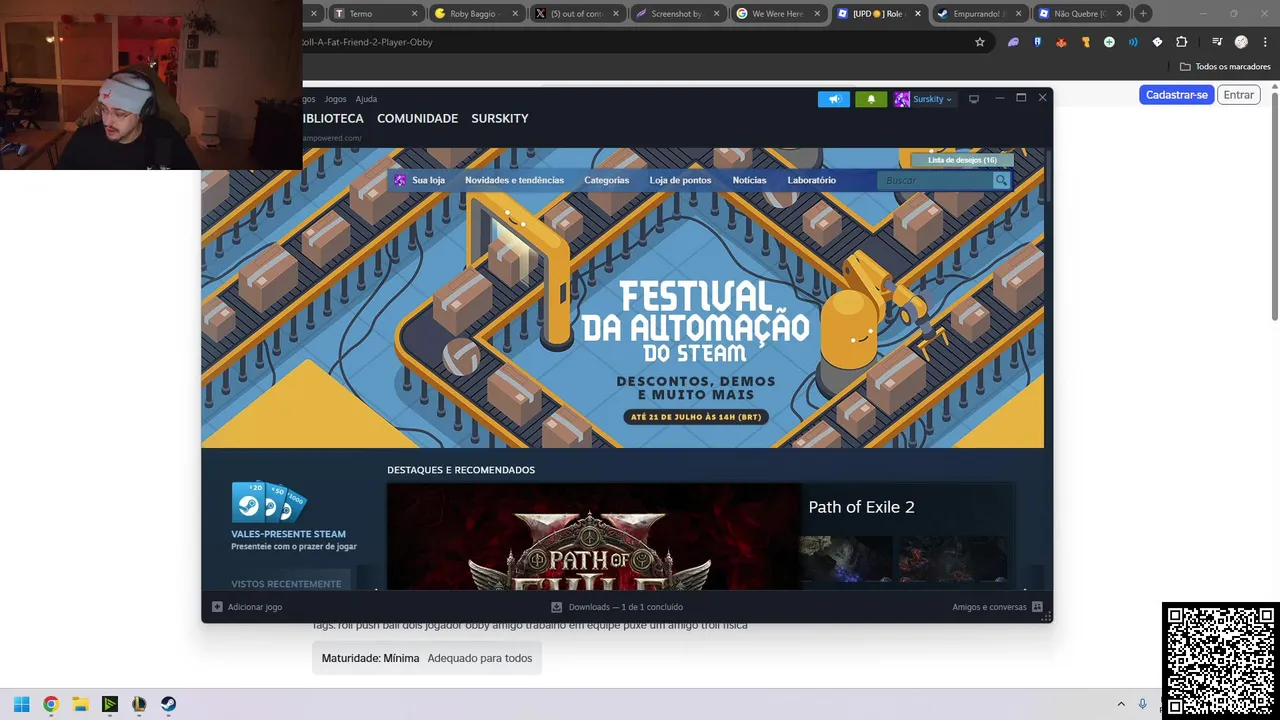The image size is (1280, 720).
Task: Go to Loja de pontos
Action: pos(680,180)
